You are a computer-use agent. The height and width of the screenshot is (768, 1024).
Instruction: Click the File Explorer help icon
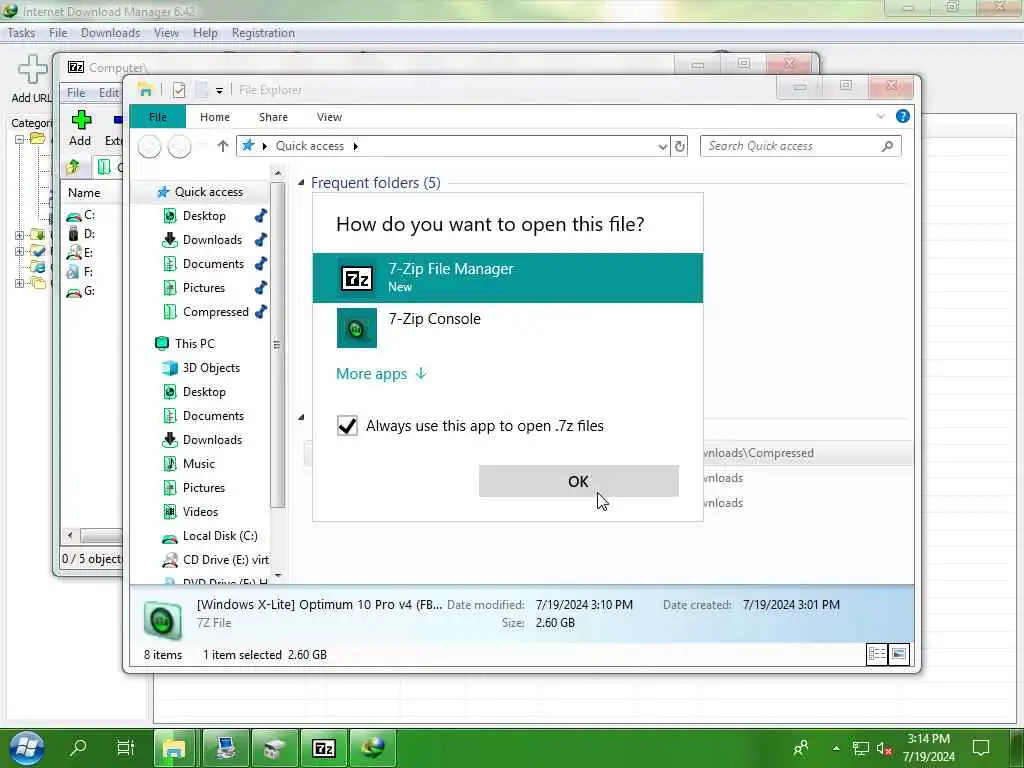point(903,116)
